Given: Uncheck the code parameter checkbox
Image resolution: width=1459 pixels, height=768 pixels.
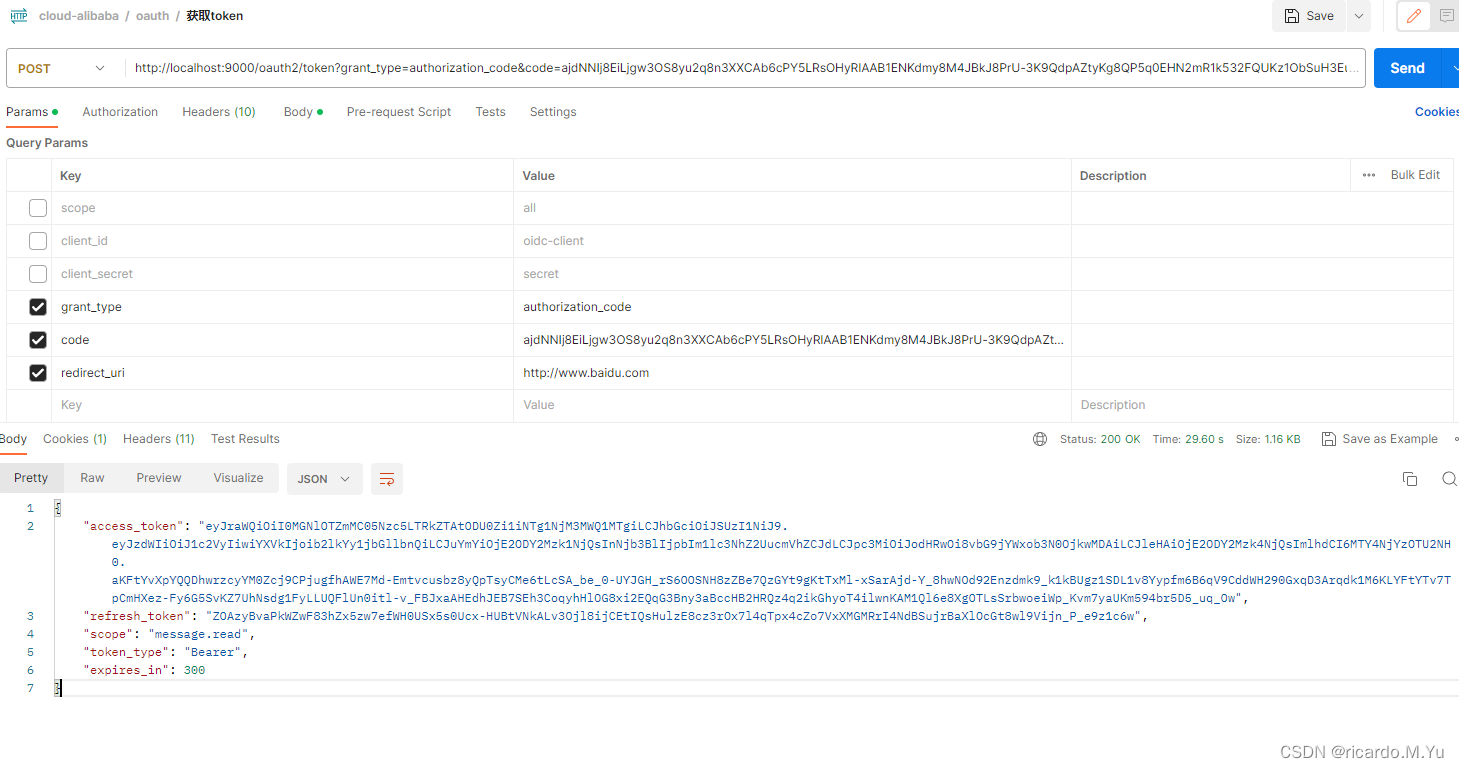Looking at the screenshot, I should 38,340.
